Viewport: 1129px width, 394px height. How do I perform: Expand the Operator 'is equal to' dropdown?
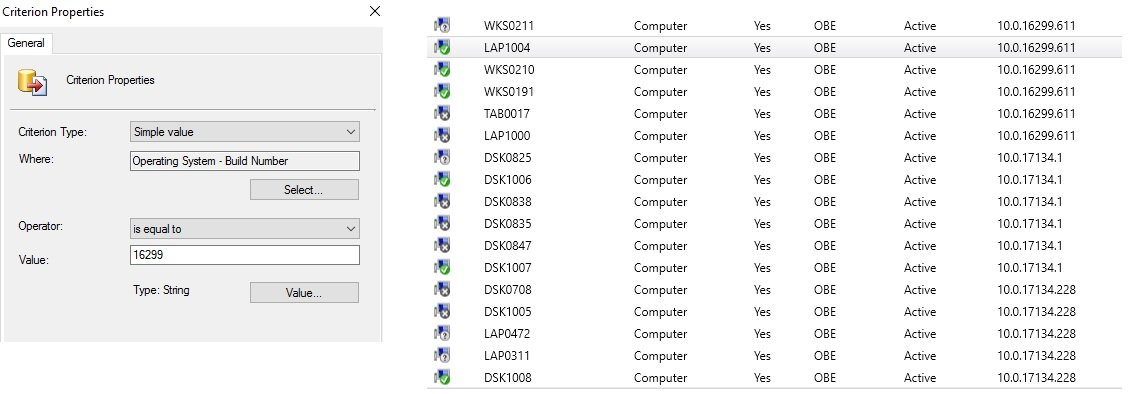[245, 229]
